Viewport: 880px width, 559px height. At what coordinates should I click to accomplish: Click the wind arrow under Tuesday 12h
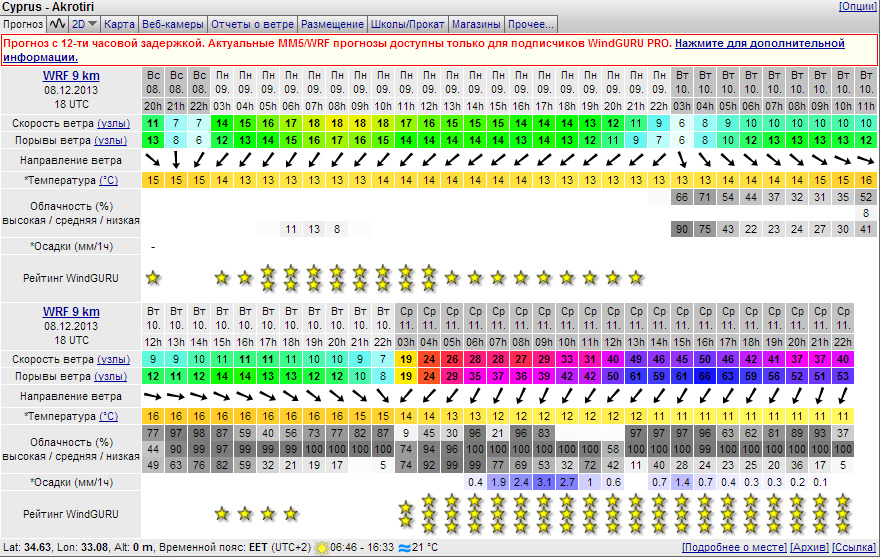(153, 396)
